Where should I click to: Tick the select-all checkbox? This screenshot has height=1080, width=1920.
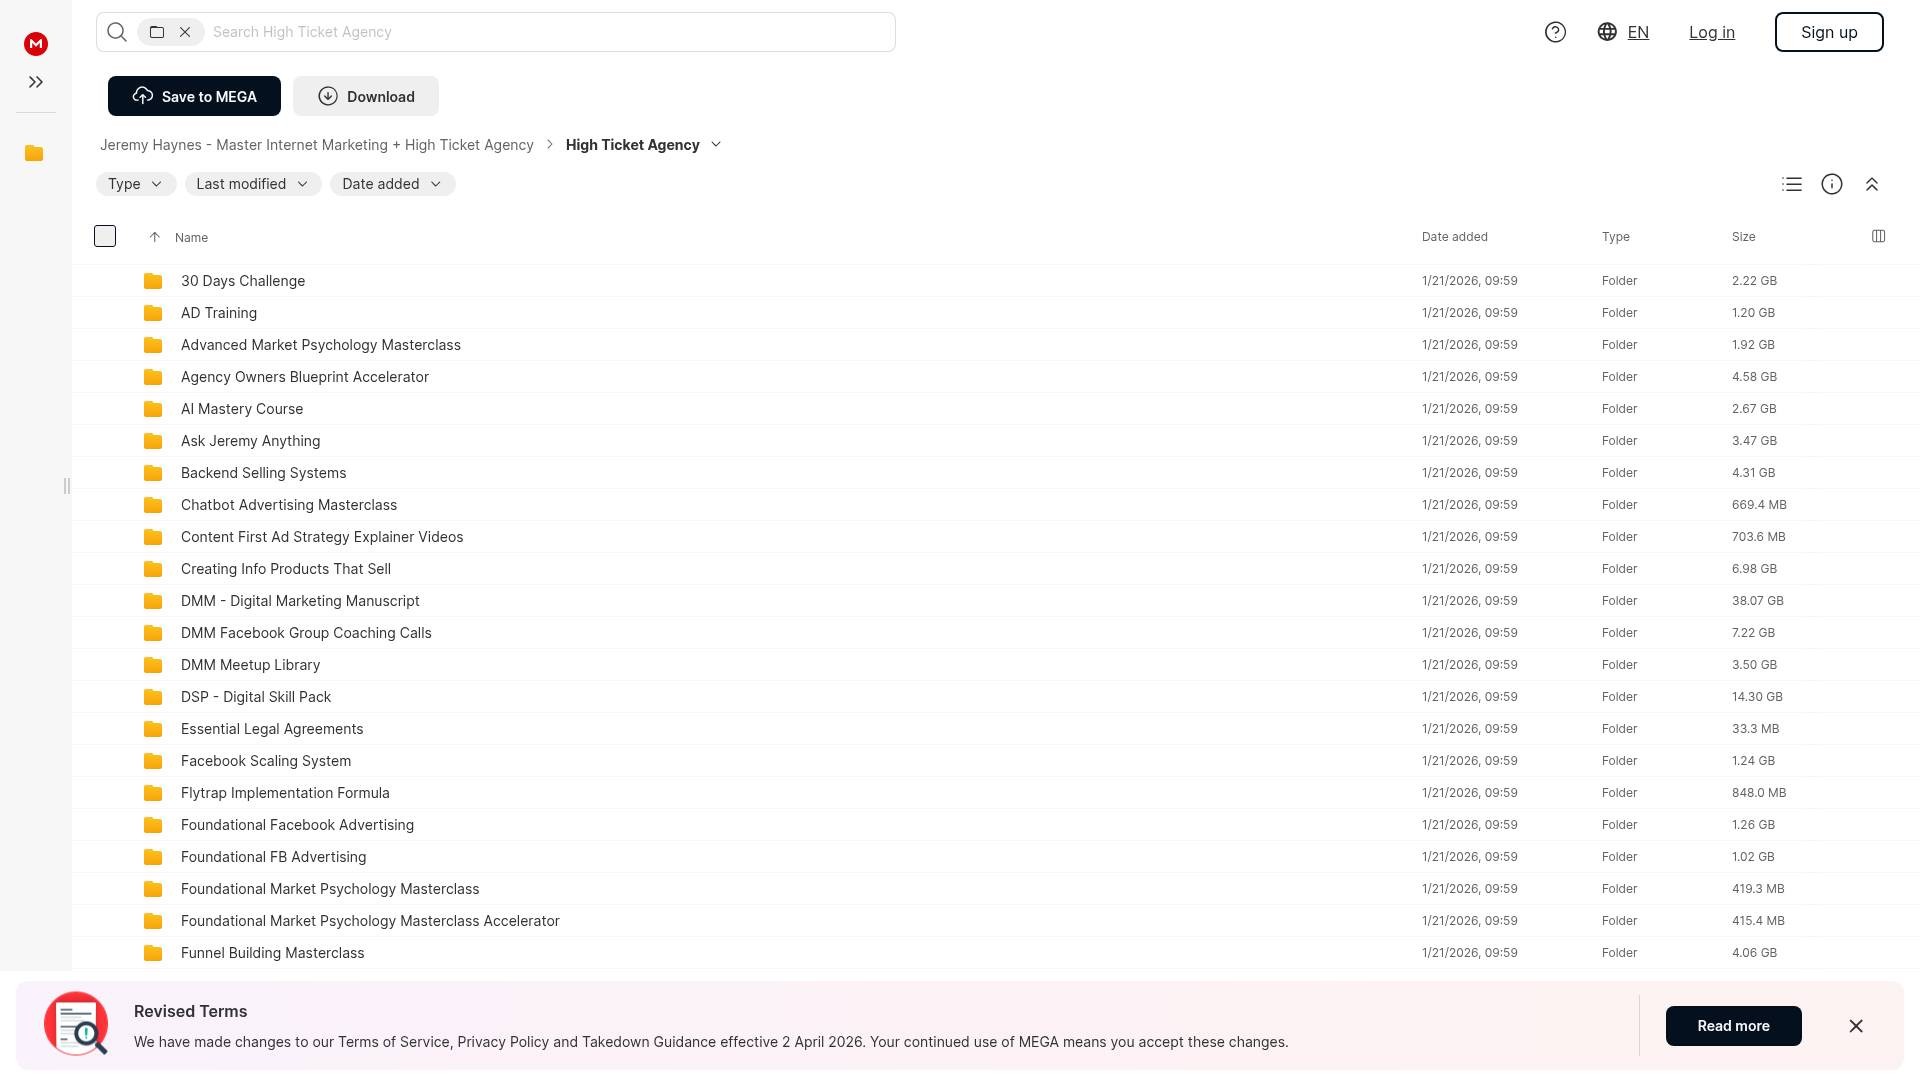point(105,236)
